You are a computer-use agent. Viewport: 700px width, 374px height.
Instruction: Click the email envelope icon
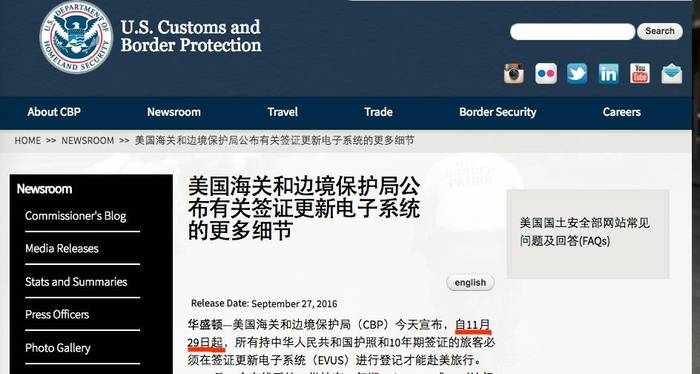point(671,74)
